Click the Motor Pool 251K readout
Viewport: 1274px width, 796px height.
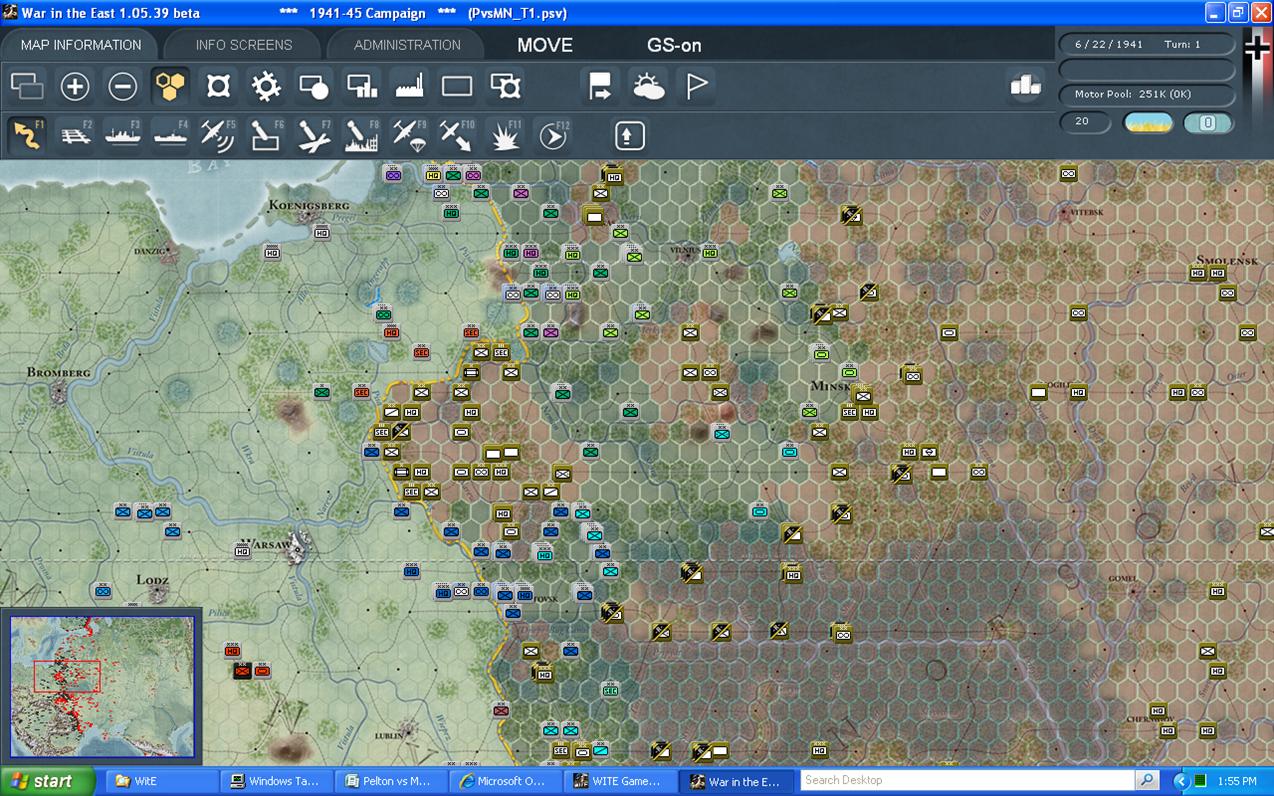pos(1146,94)
